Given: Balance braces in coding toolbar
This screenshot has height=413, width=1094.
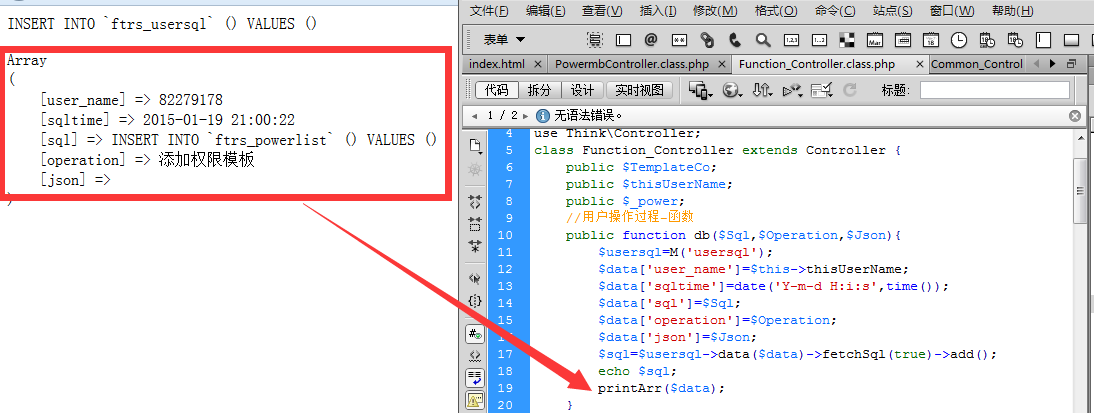Looking at the screenshot, I should pyautogui.click(x=475, y=301).
